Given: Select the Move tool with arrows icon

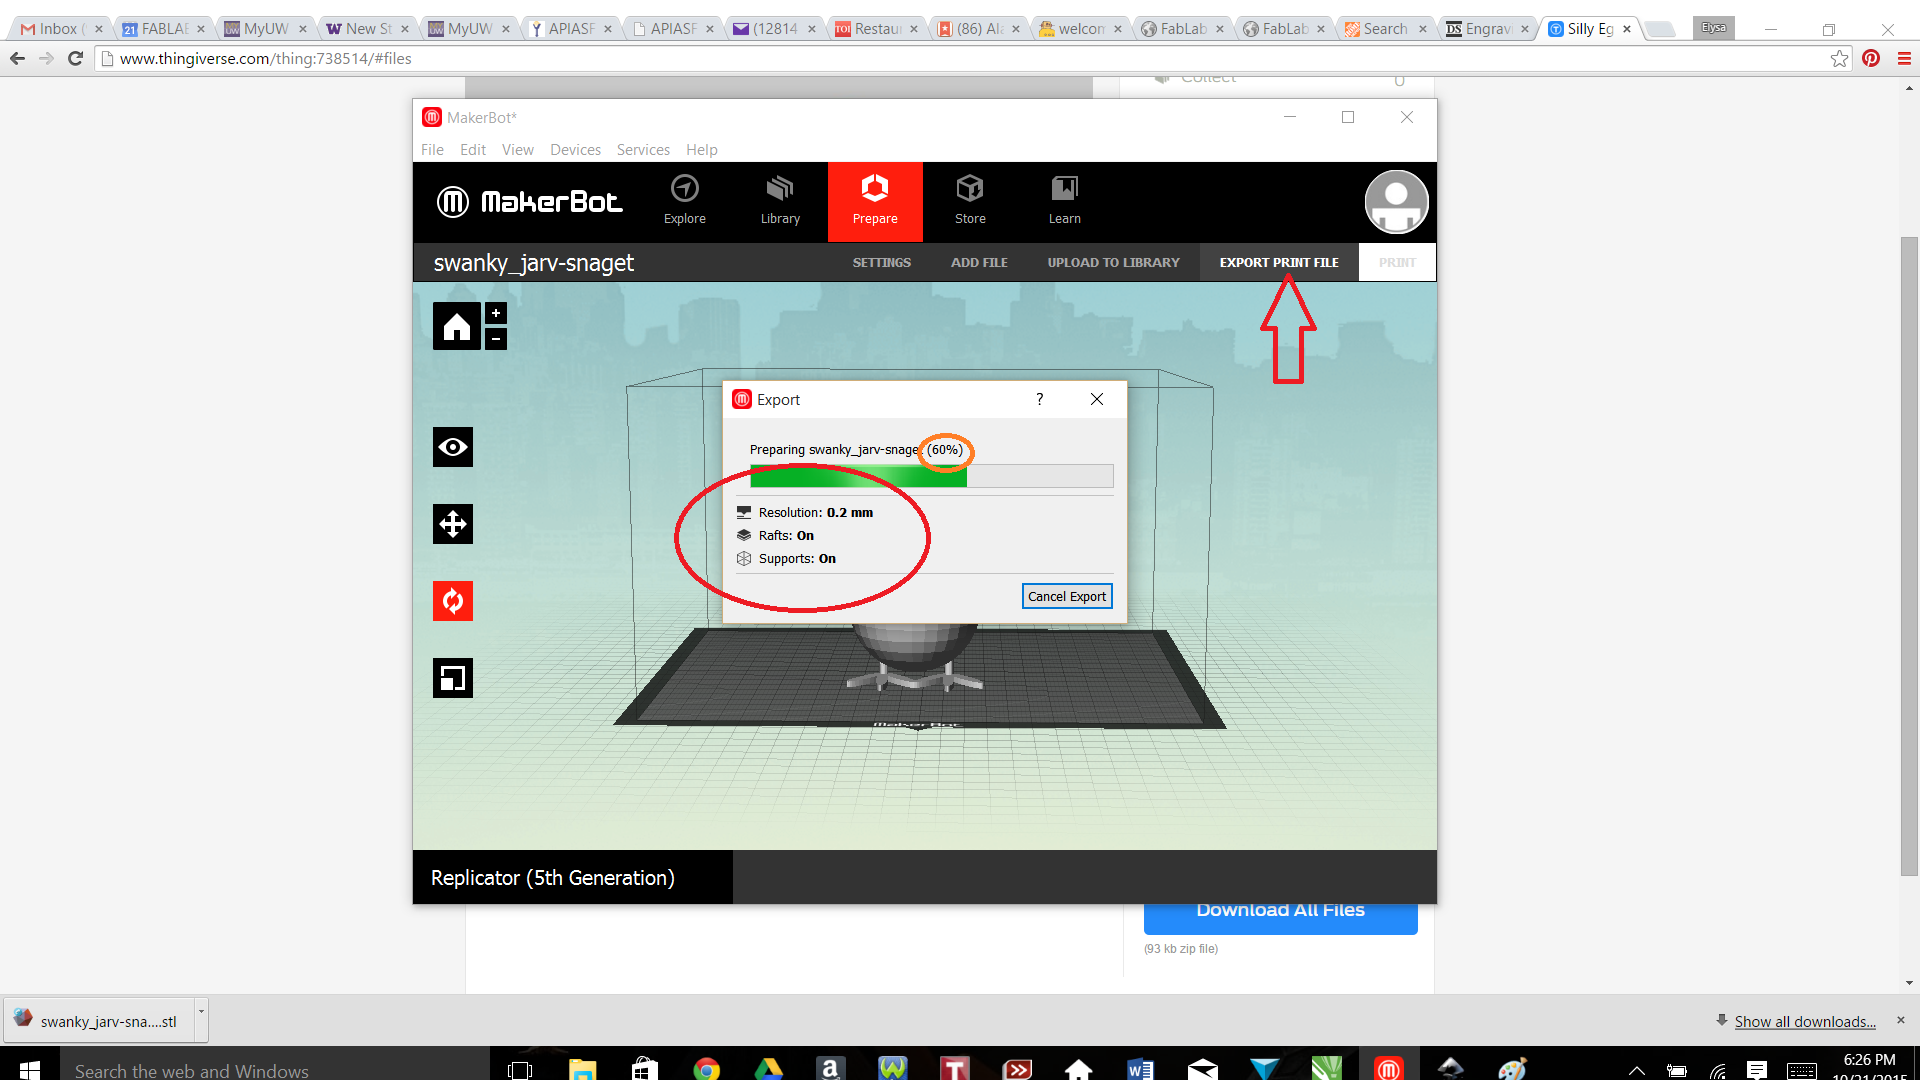Looking at the screenshot, I should tap(453, 524).
